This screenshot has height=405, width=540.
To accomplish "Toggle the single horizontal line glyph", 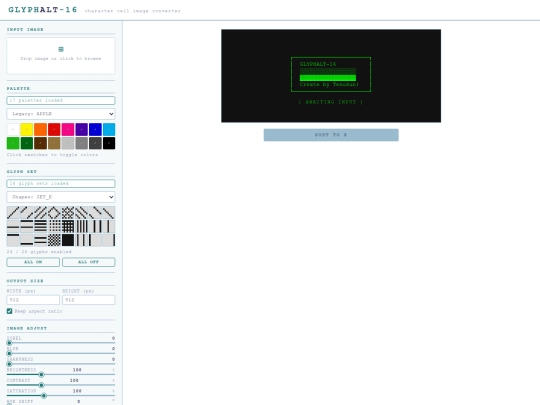I will coord(13,226).
